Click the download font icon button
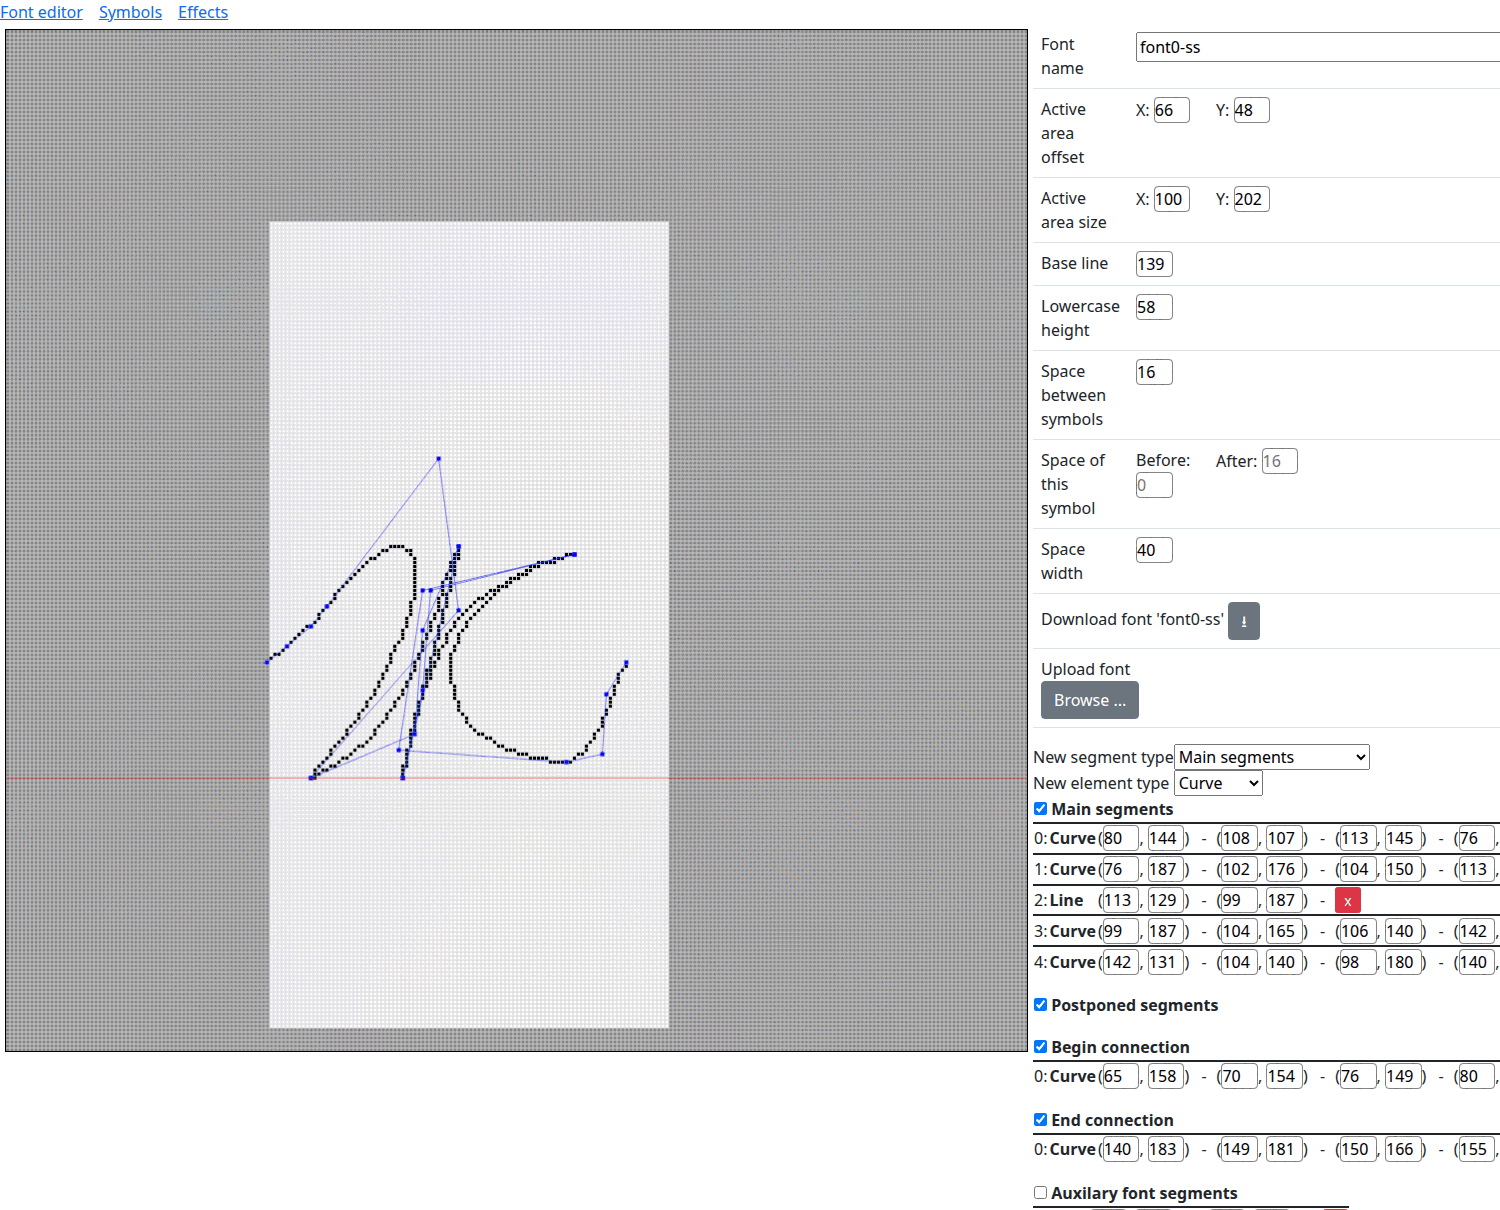 (1243, 621)
